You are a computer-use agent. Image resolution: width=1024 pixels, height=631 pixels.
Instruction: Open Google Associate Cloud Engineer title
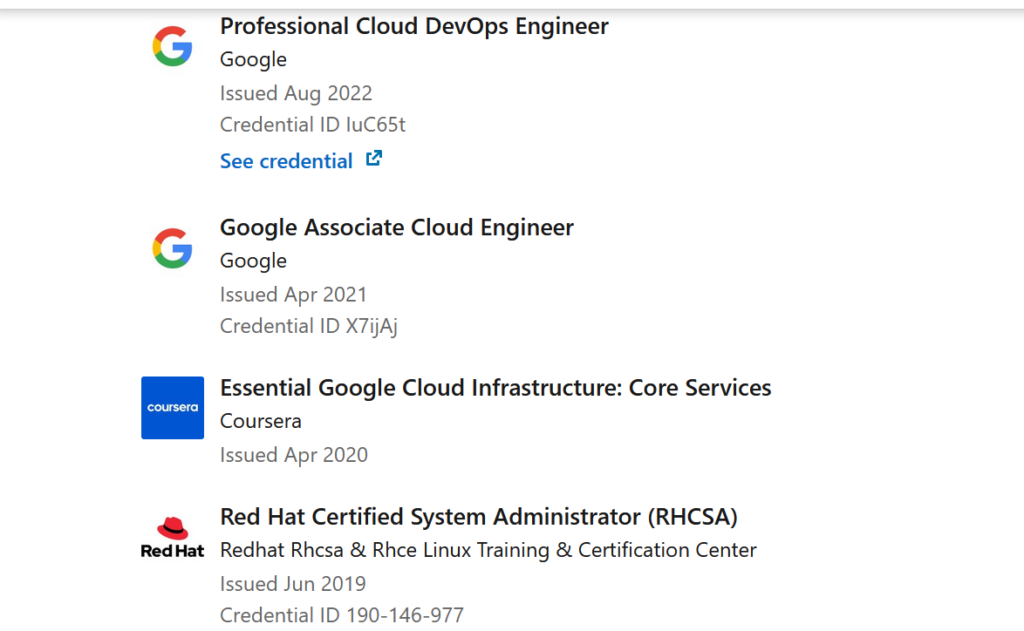[x=396, y=227]
